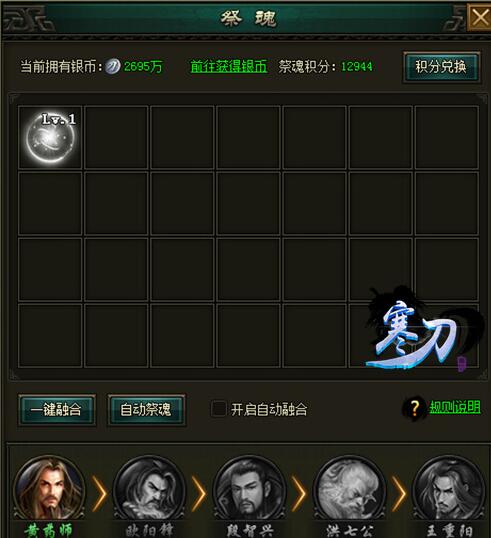491x538 pixels.
Task: Enable 开启自动融合 checkbox
Action: tap(218, 409)
